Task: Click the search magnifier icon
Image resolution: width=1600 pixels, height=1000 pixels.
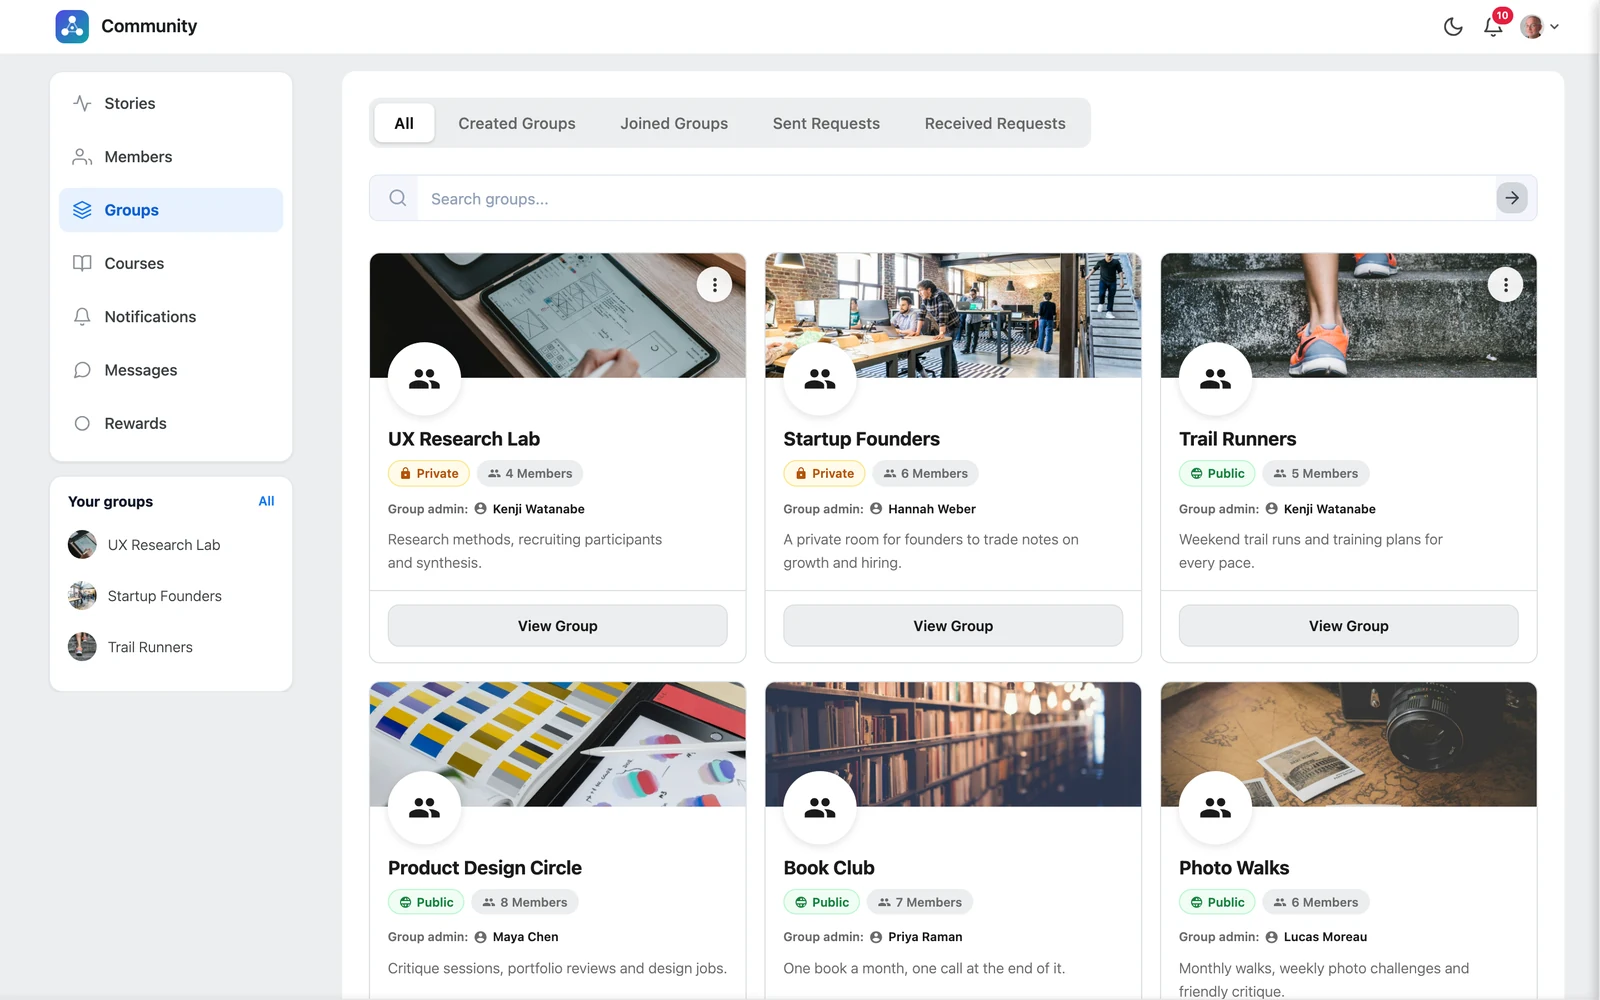Action: [x=397, y=198]
